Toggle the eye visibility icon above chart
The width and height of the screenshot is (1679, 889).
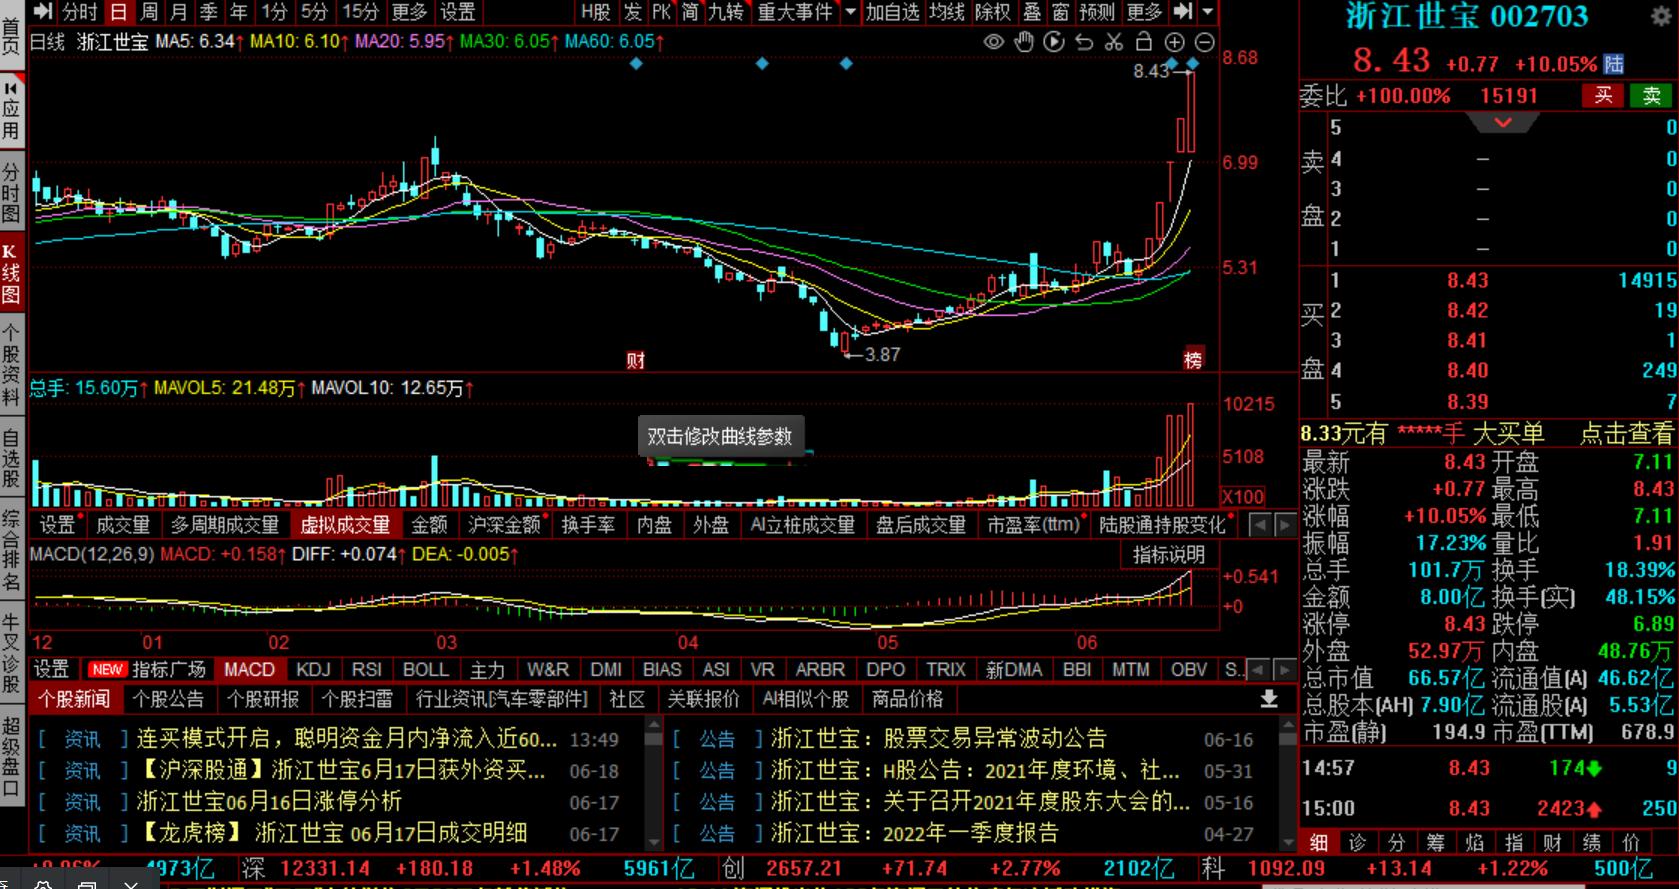(994, 42)
